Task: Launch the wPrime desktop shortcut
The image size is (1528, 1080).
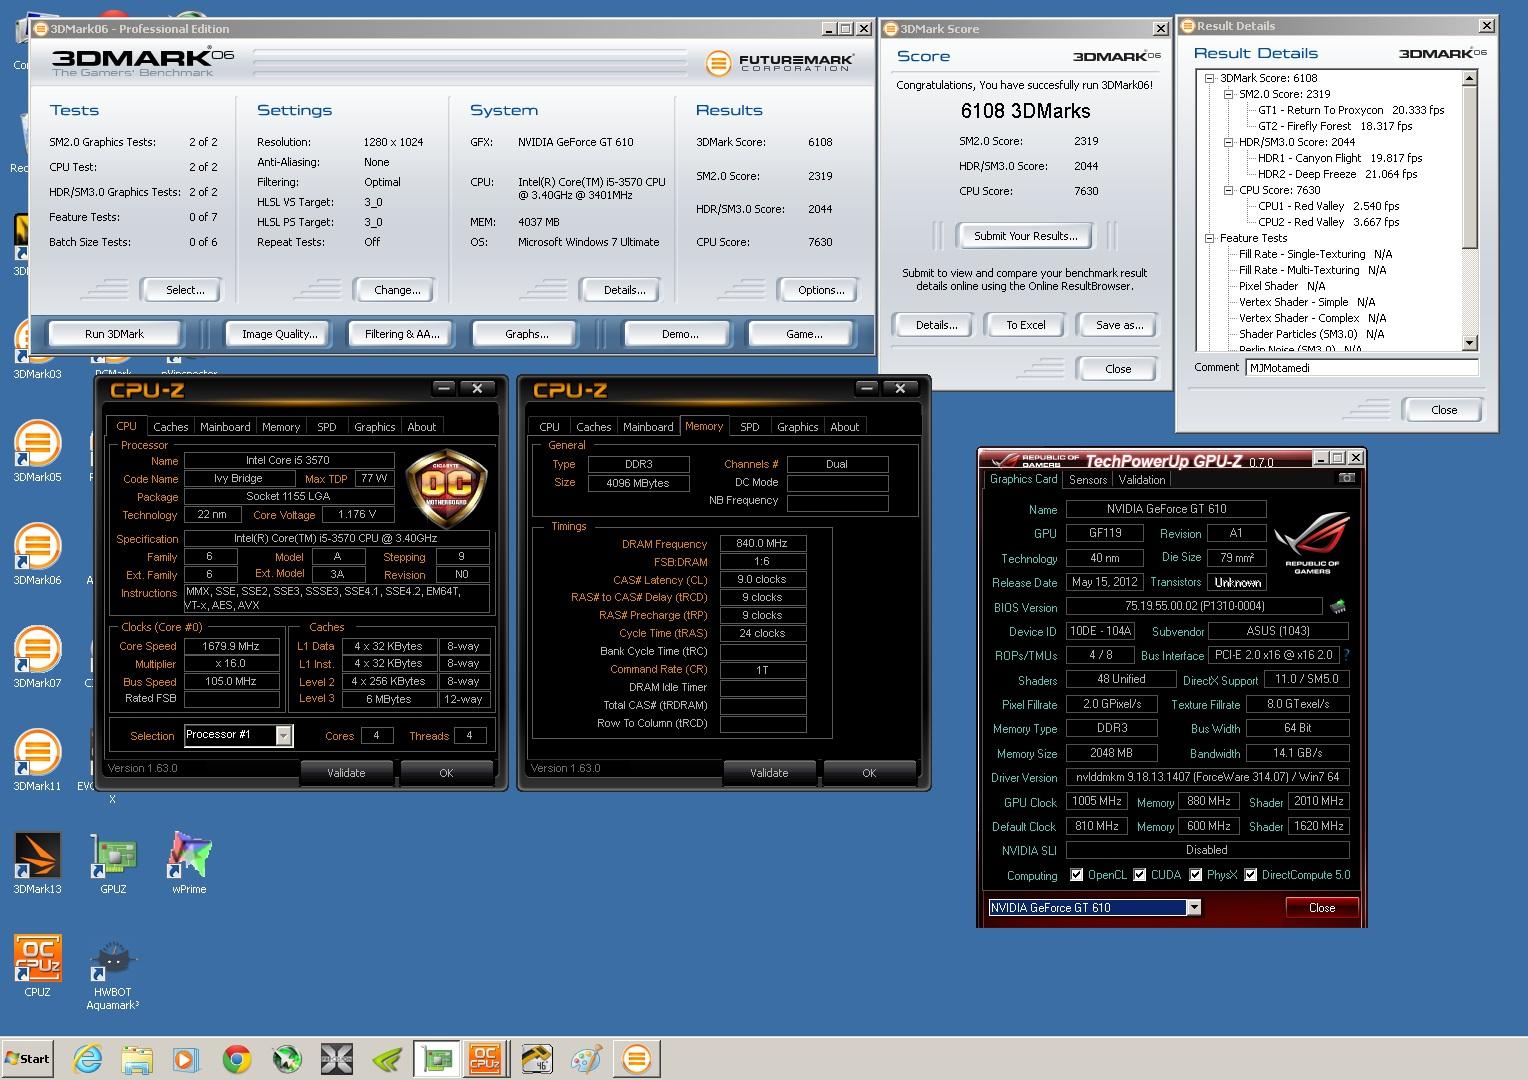Action: click(x=189, y=863)
